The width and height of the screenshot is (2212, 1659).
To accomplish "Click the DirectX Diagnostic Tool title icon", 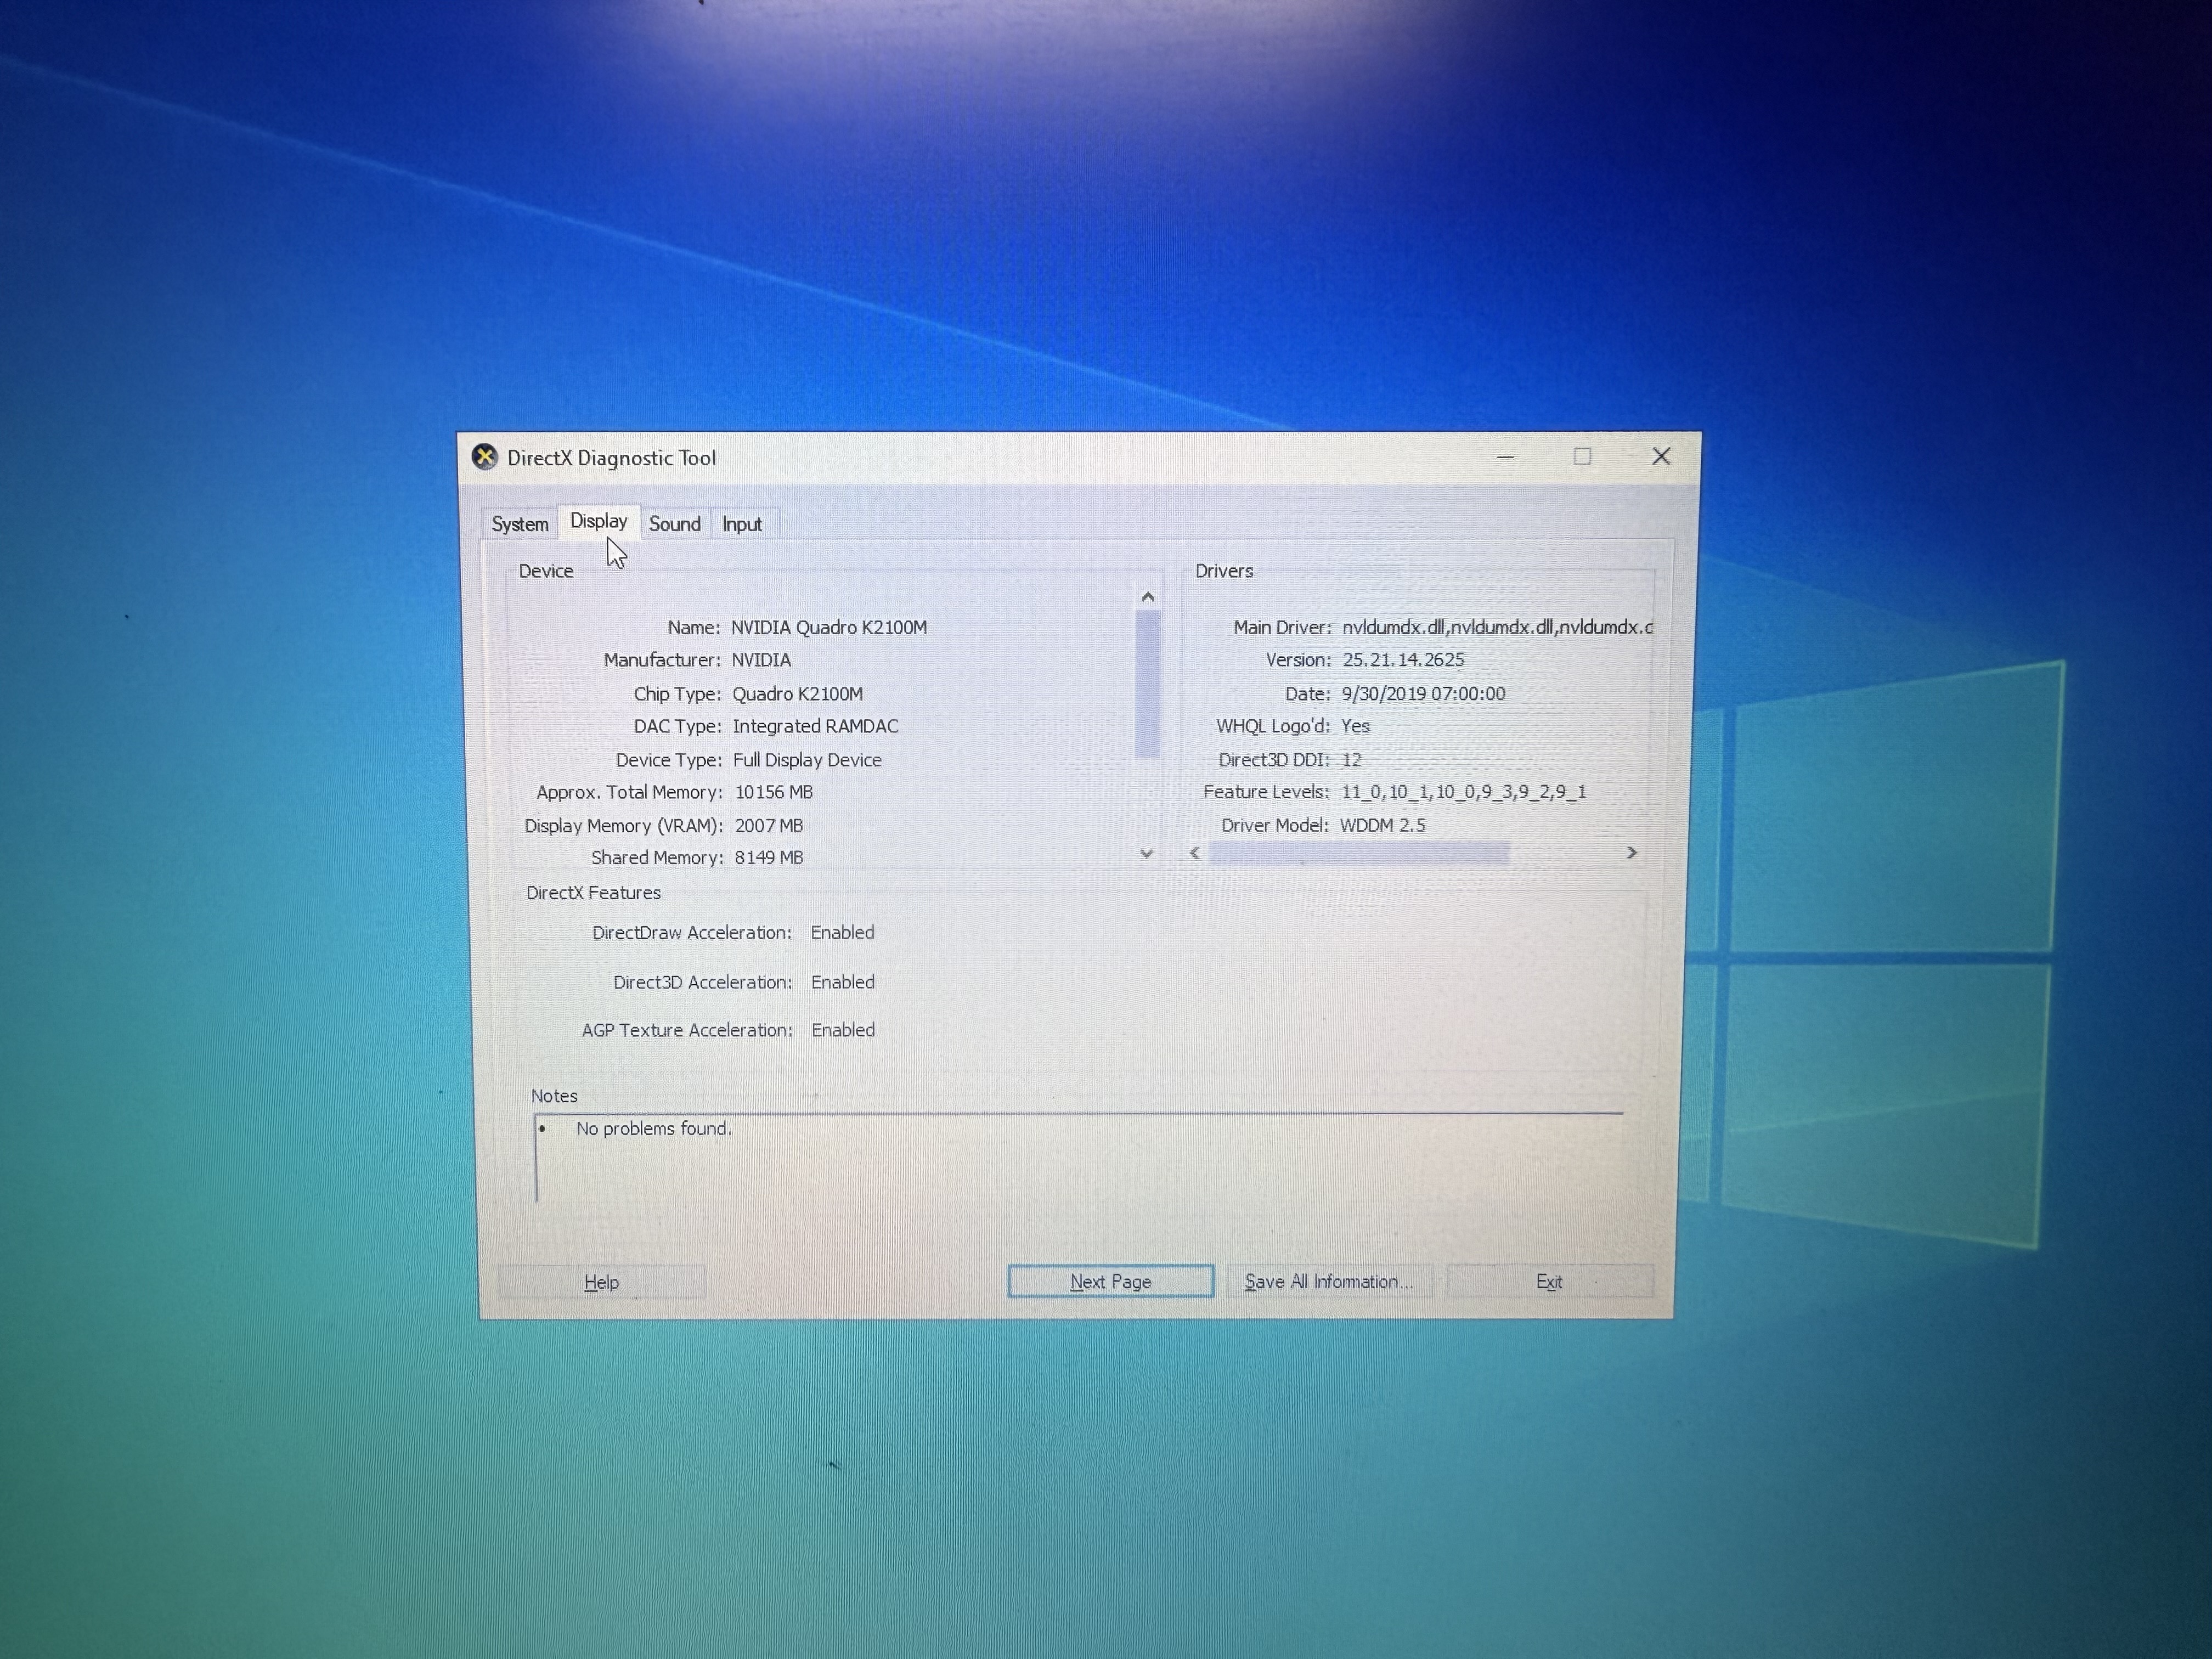I will [x=485, y=457].
